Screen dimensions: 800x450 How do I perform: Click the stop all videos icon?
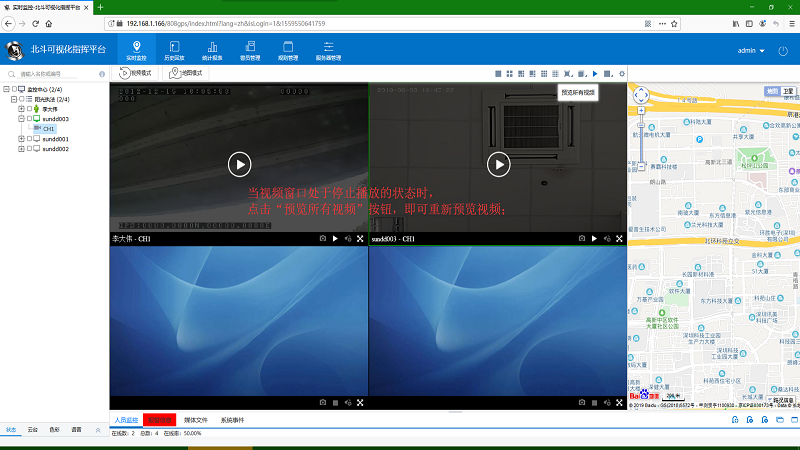coord(608,74)
